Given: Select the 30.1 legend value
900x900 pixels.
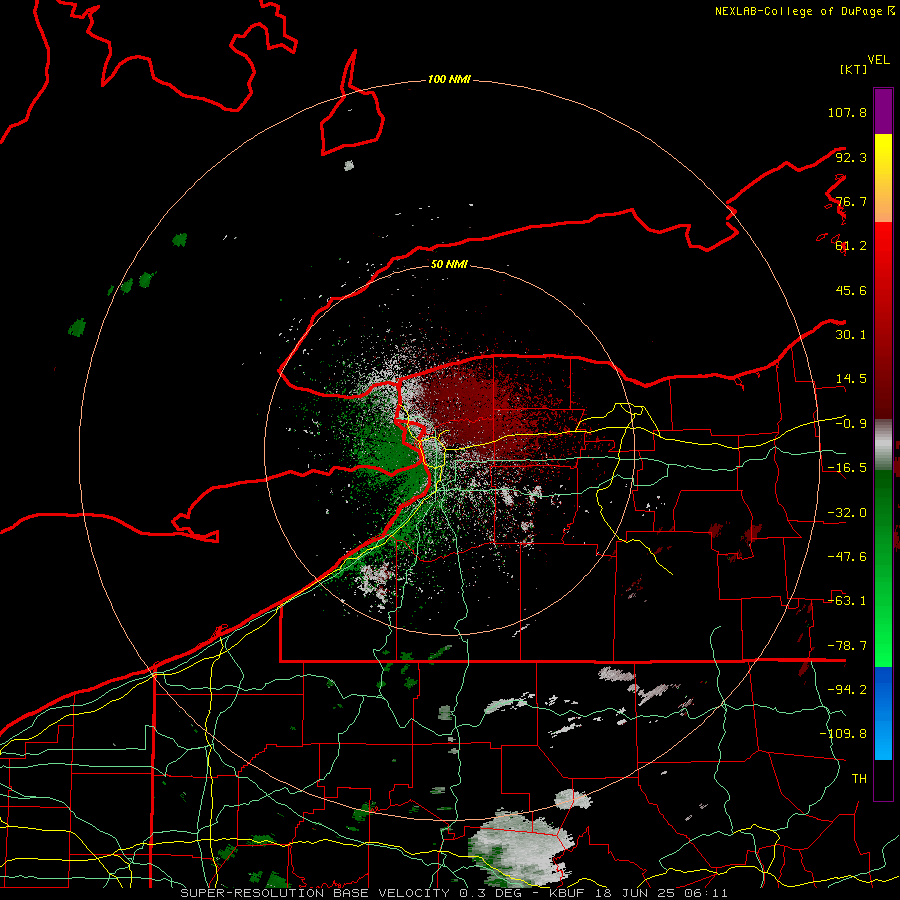Looking at the screenshot, I should 851,335.
